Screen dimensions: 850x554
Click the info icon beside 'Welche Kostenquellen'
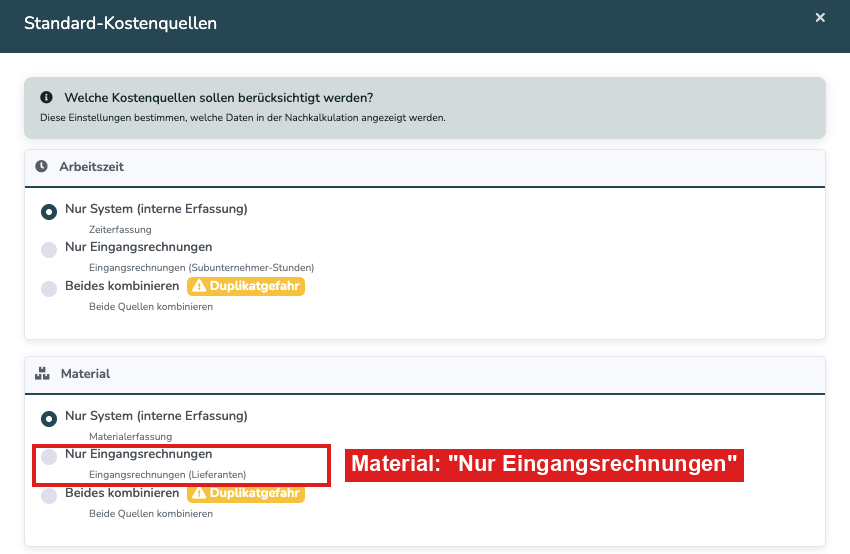(x=47, y=98)
